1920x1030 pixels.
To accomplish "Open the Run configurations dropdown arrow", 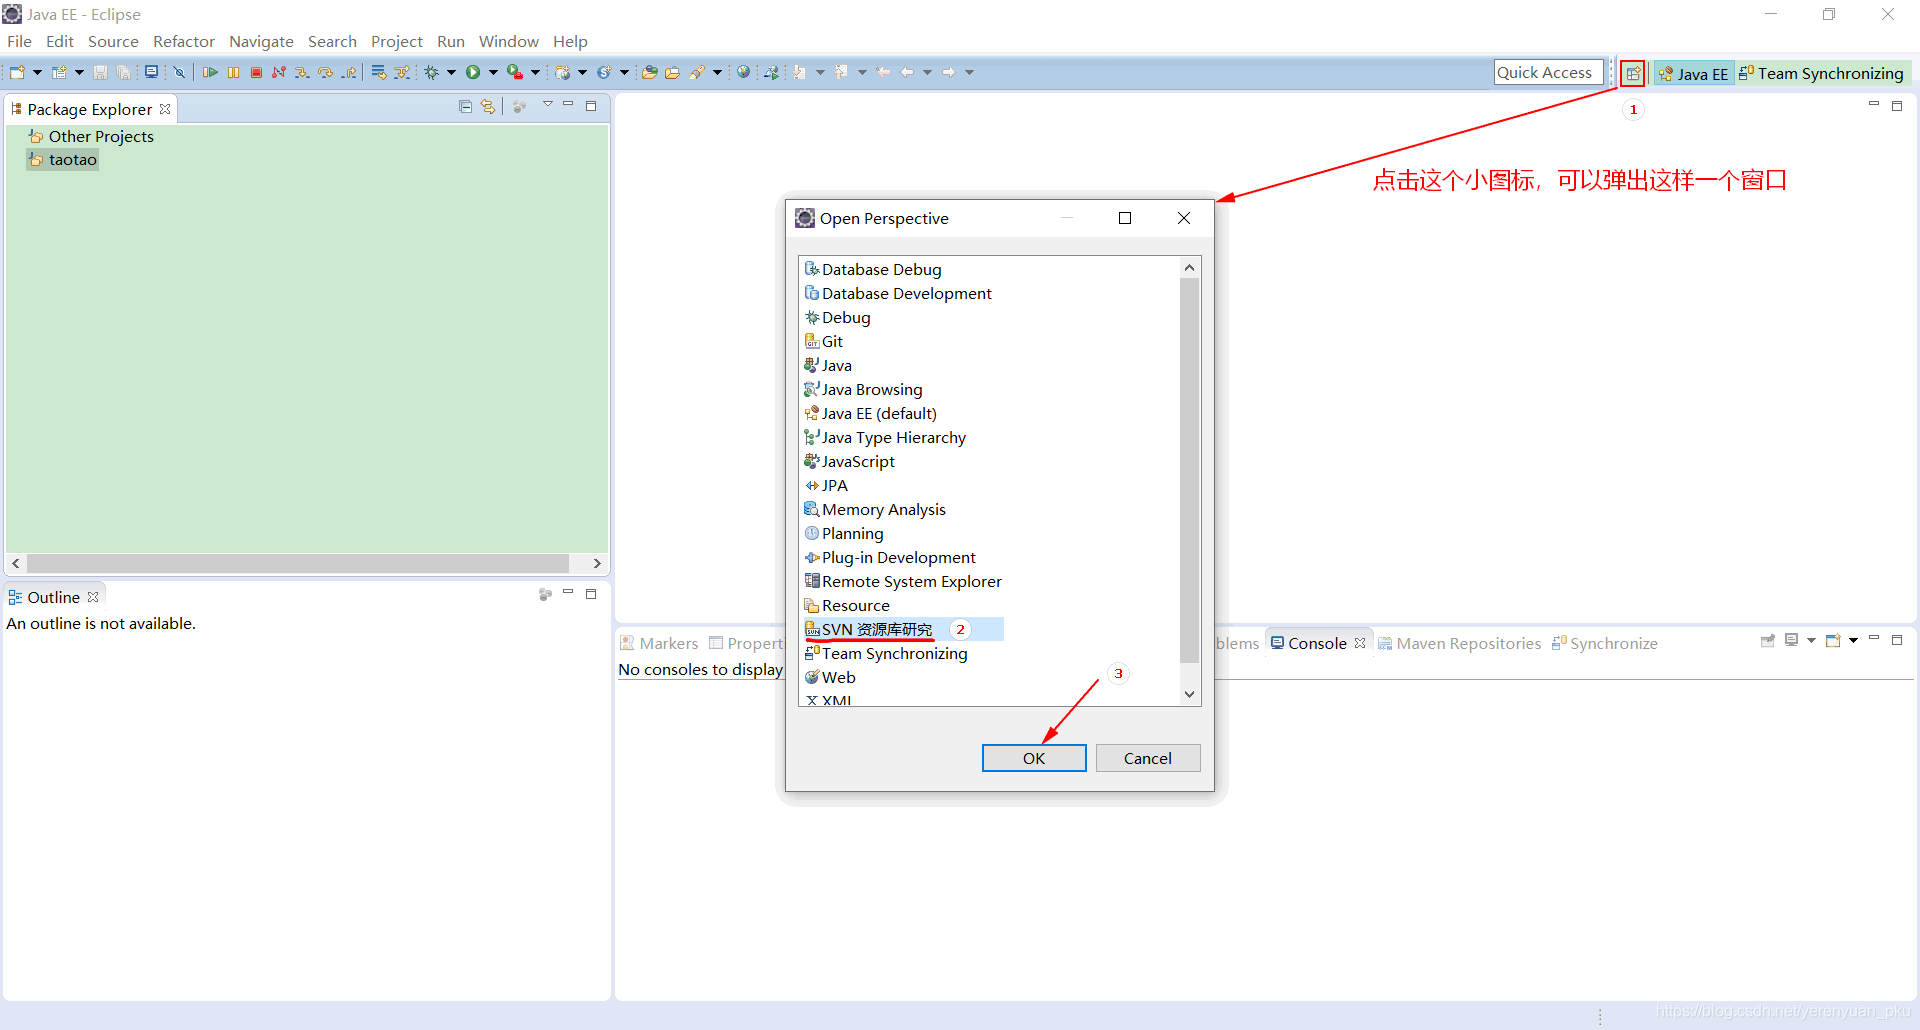I will (493, 72).
